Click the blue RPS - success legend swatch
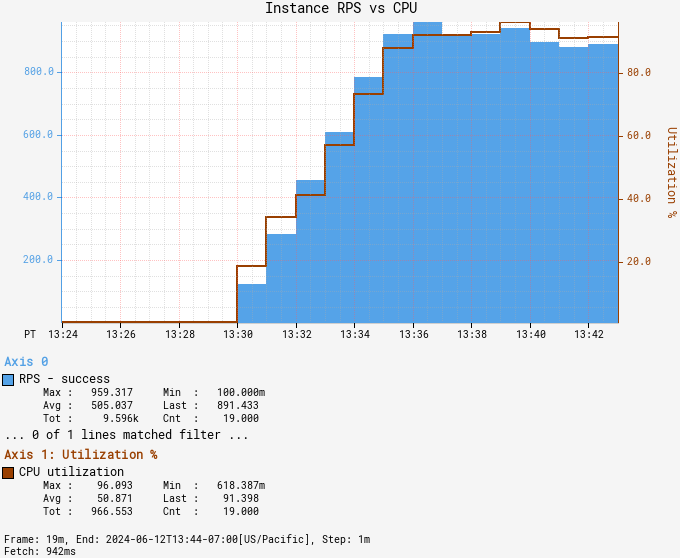Image resolution: width=680 pixels, height=558 pixels. pyautogui.click(x=8, y=380)
